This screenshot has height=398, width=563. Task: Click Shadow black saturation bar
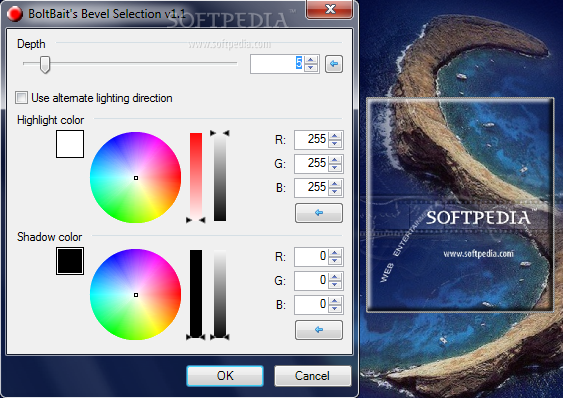click(196, 294)
